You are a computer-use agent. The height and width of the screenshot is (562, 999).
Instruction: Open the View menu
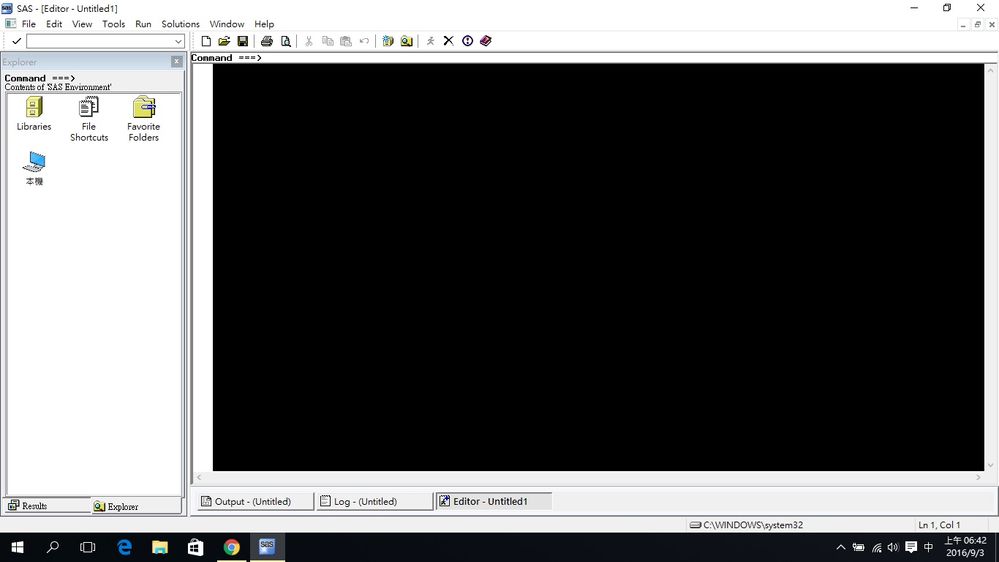click(82, 24)
